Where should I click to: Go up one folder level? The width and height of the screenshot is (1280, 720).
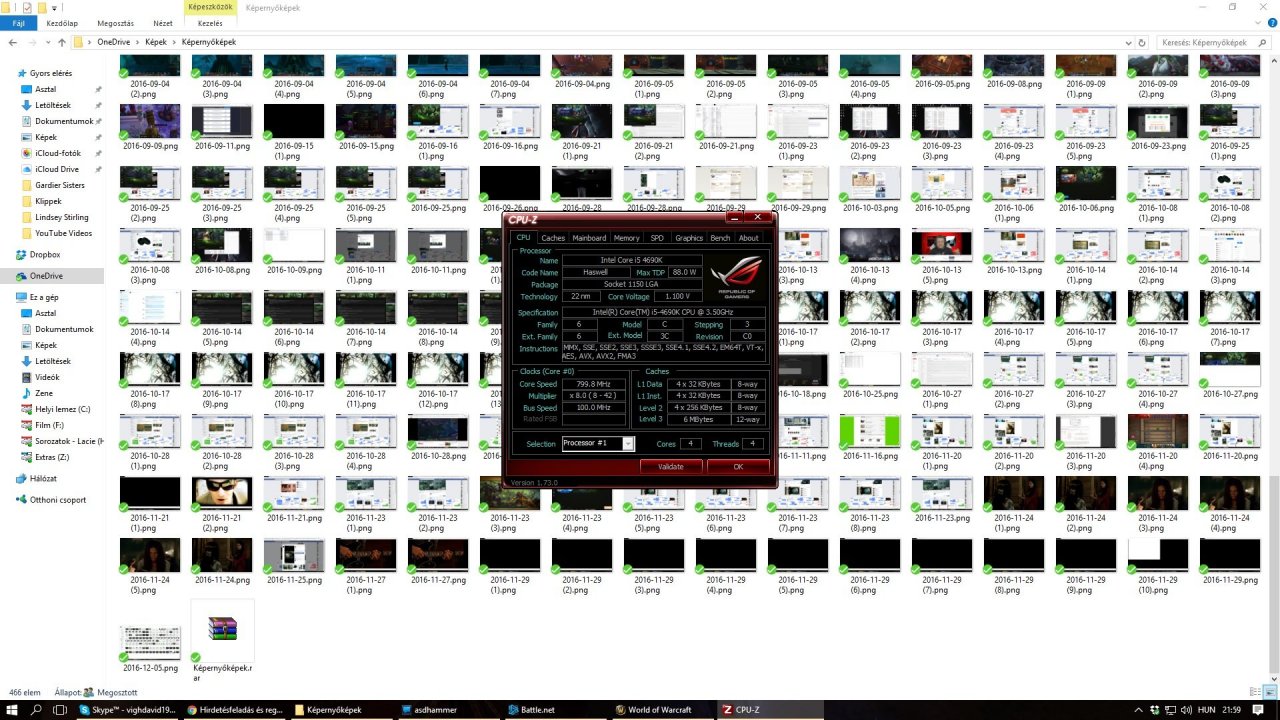tap(62, 43)
